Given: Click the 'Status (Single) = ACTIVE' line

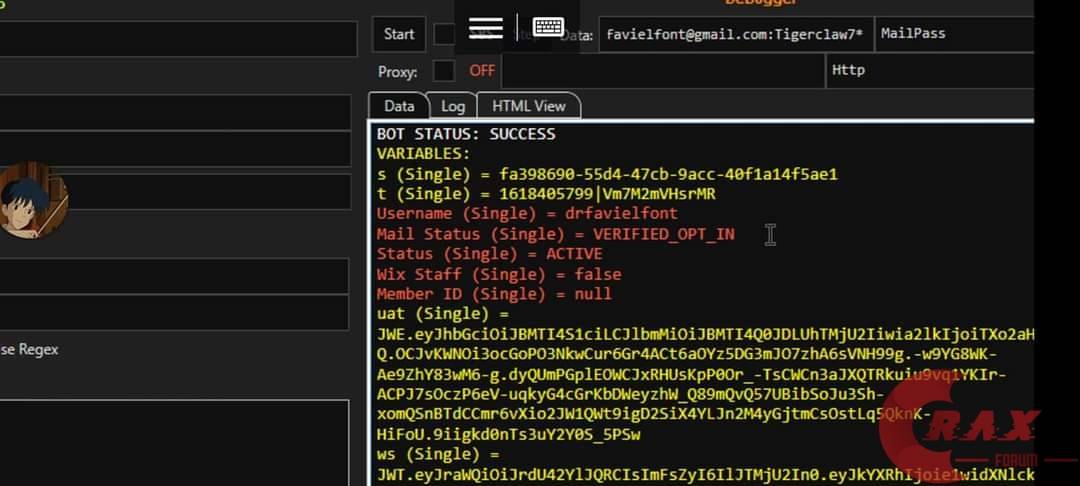Looking at the screenshot, I should pyautogui.click(x=489, y=254).
